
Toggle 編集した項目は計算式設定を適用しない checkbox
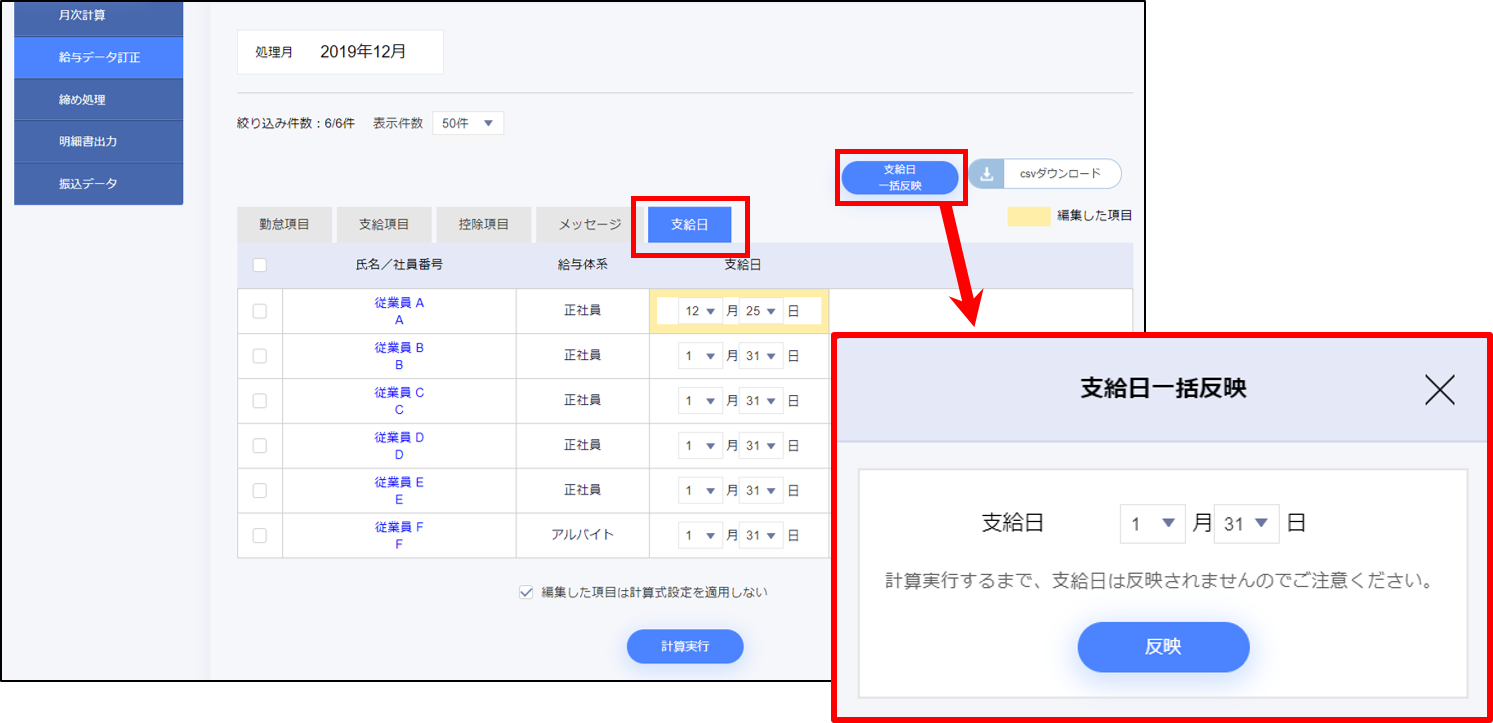click(526, 592)
